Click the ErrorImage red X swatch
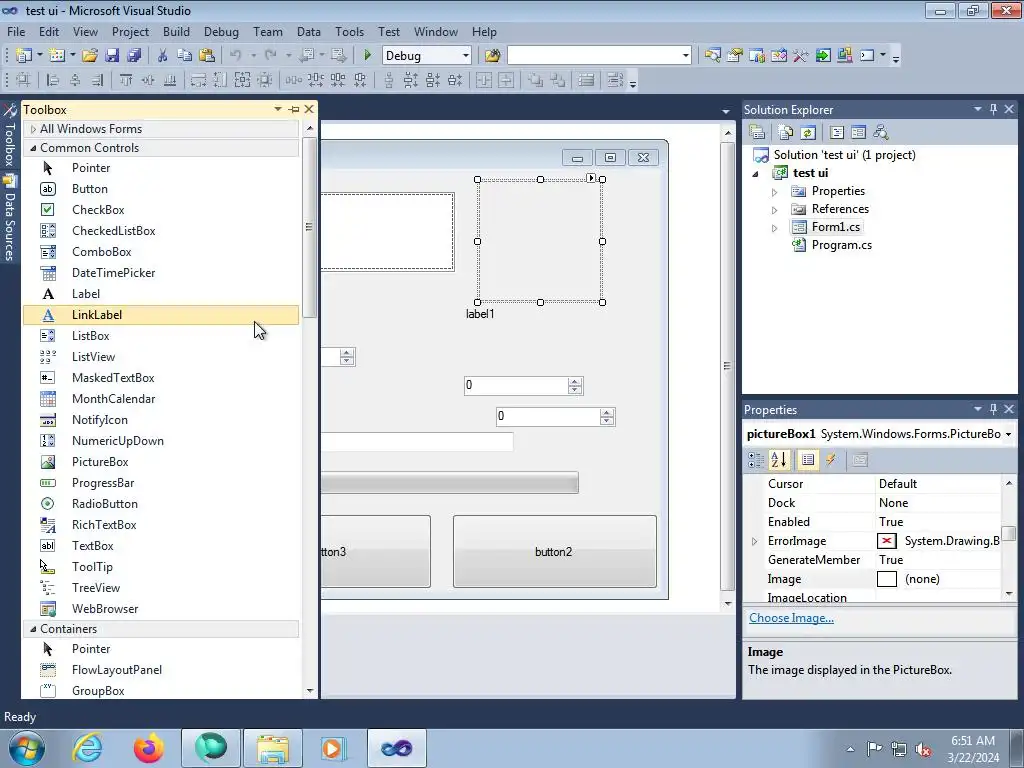Viewport: 1024px width, 768px height. [x=886, y=541]
